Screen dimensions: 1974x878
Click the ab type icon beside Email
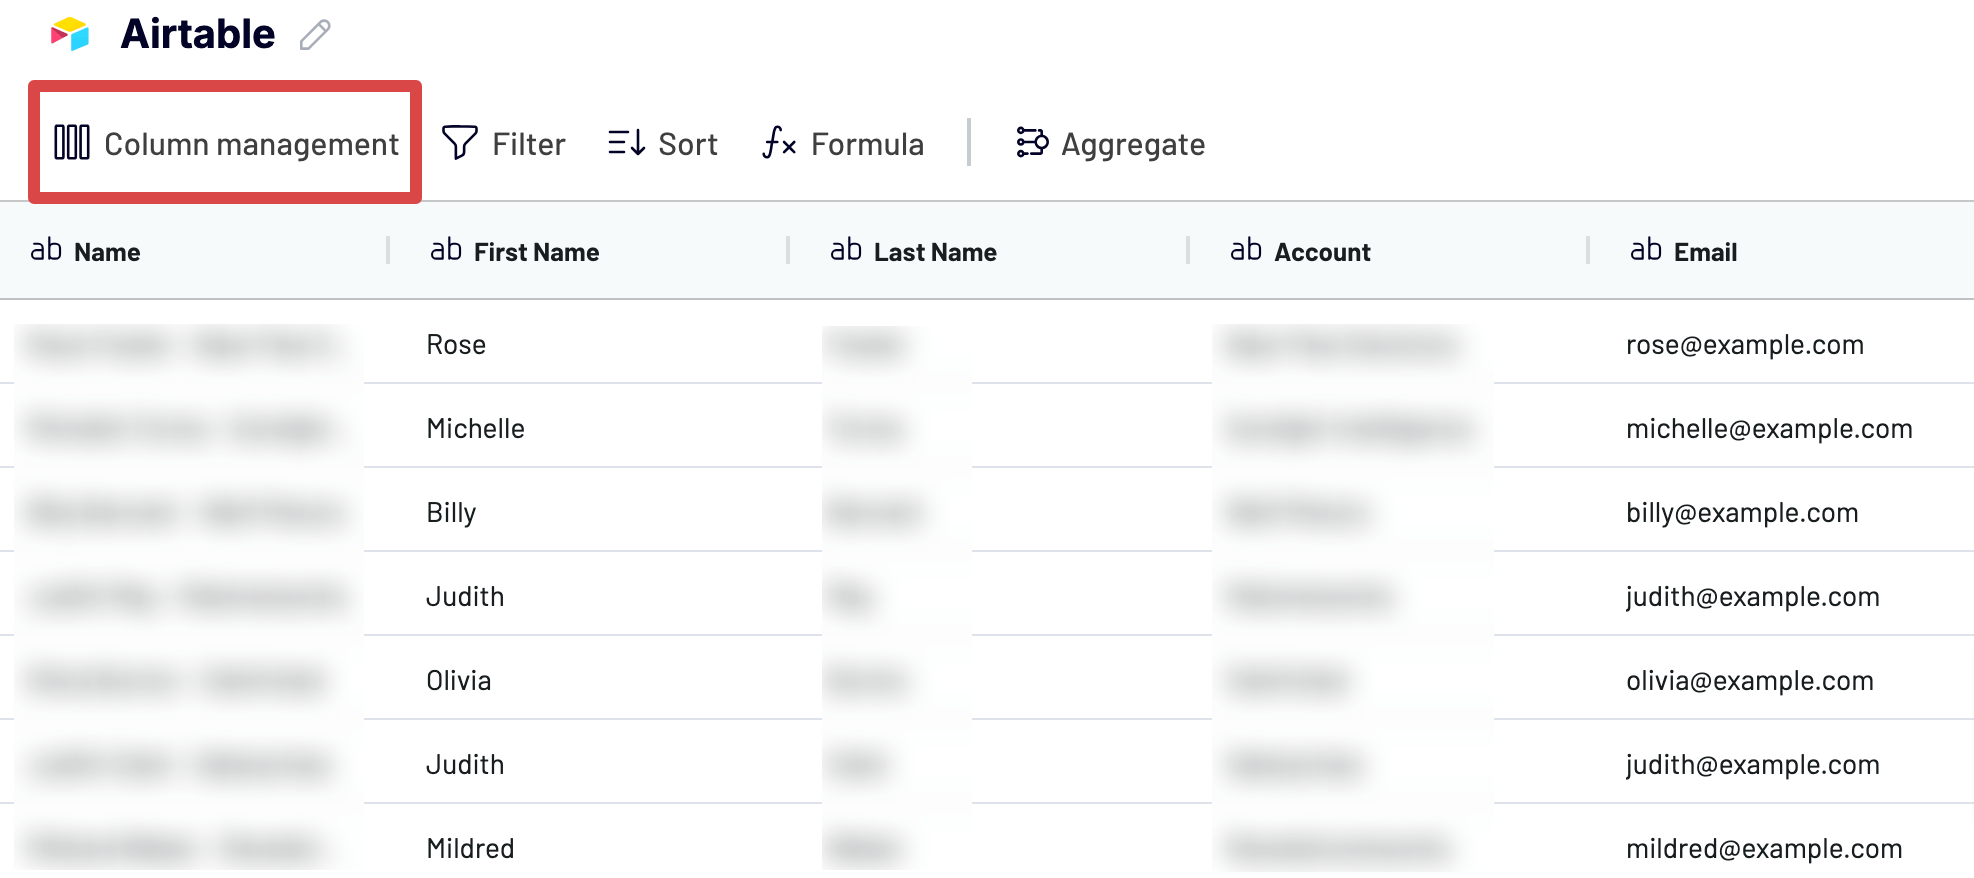pyautogui.click(x=1646, y=250)
